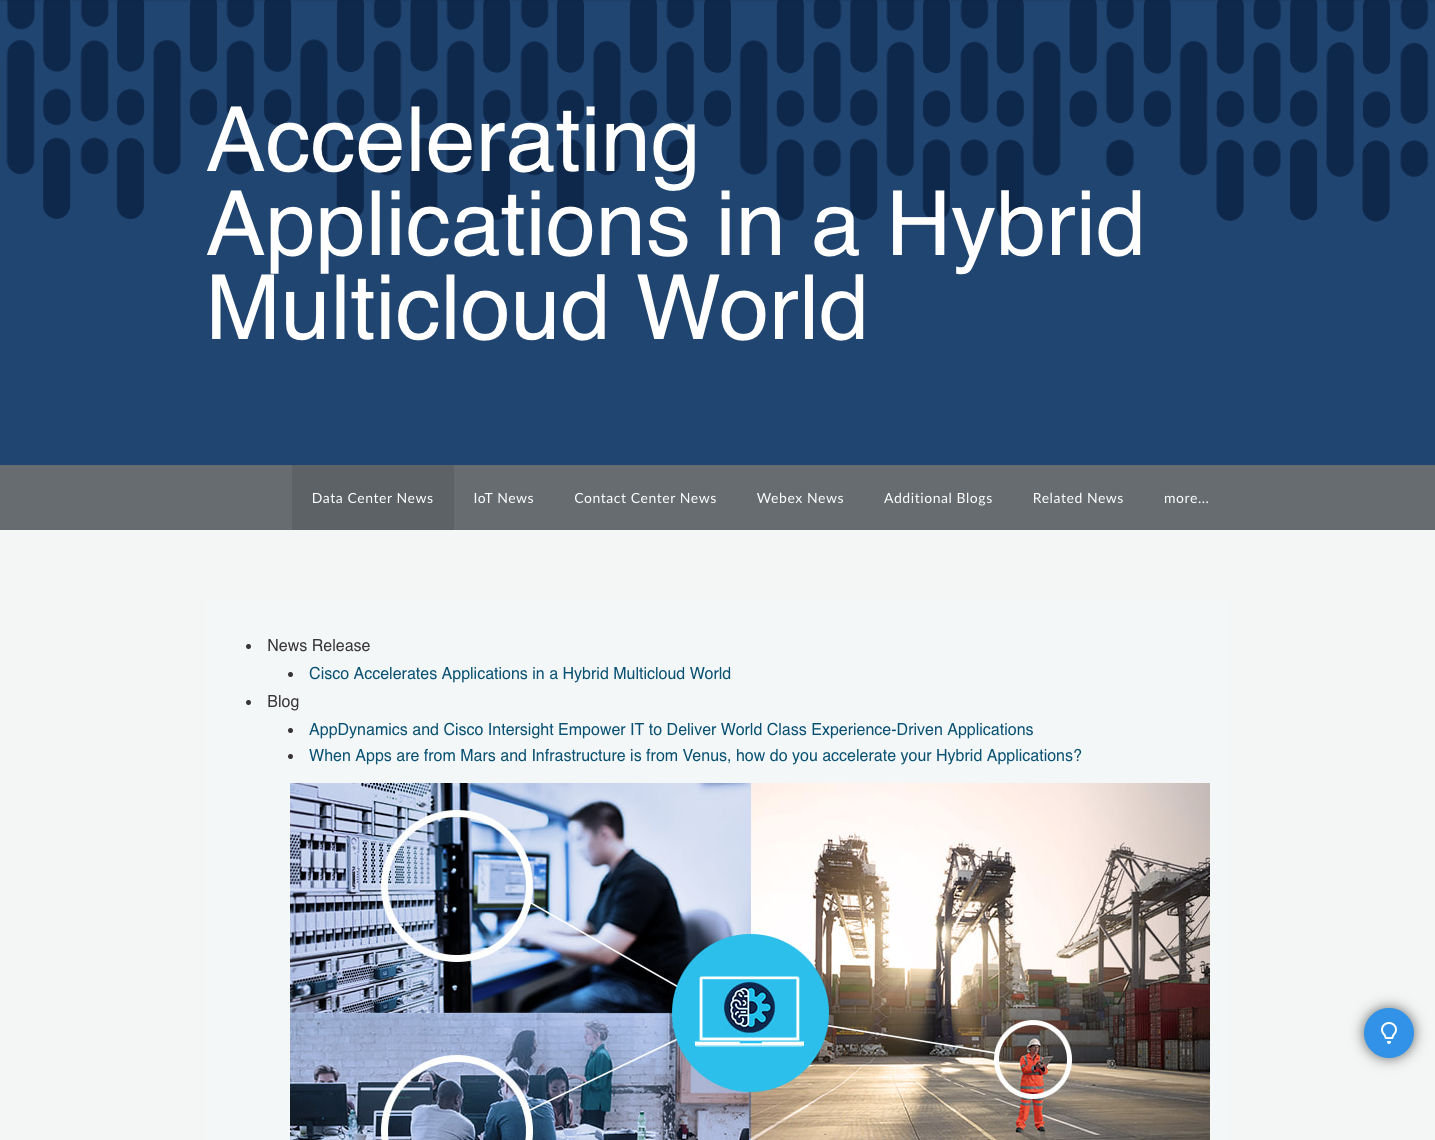Switch to the Related News tab
This screenshot has width=1435, height=1140.
click(1078, 498)
